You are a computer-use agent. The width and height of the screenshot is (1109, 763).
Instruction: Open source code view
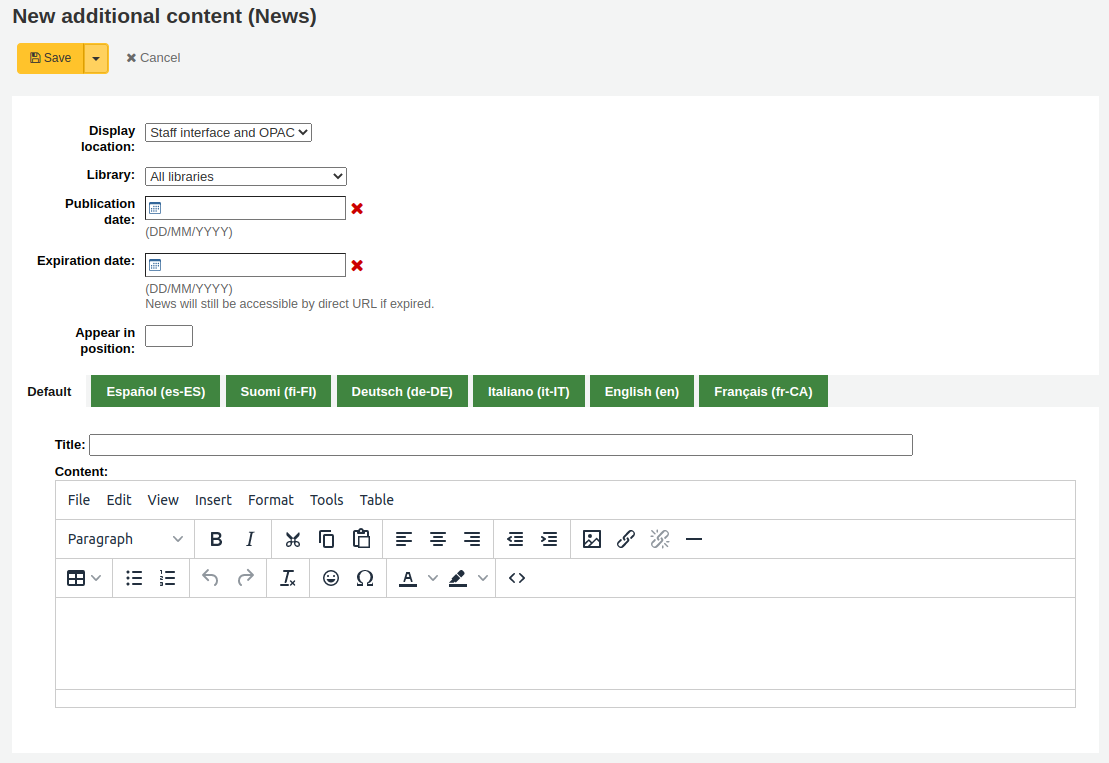[517, 578]
